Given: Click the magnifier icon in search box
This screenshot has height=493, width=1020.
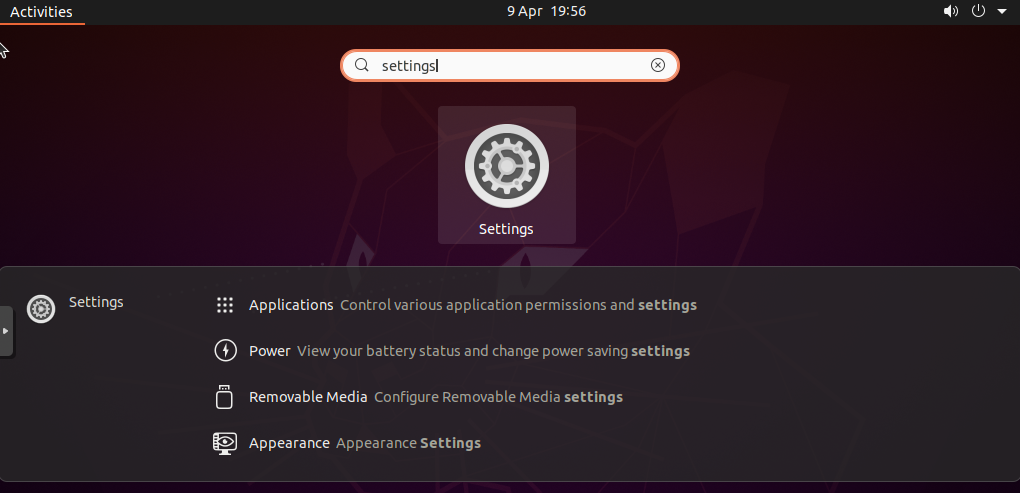Looking at the screenshot, I should [362, 65].
